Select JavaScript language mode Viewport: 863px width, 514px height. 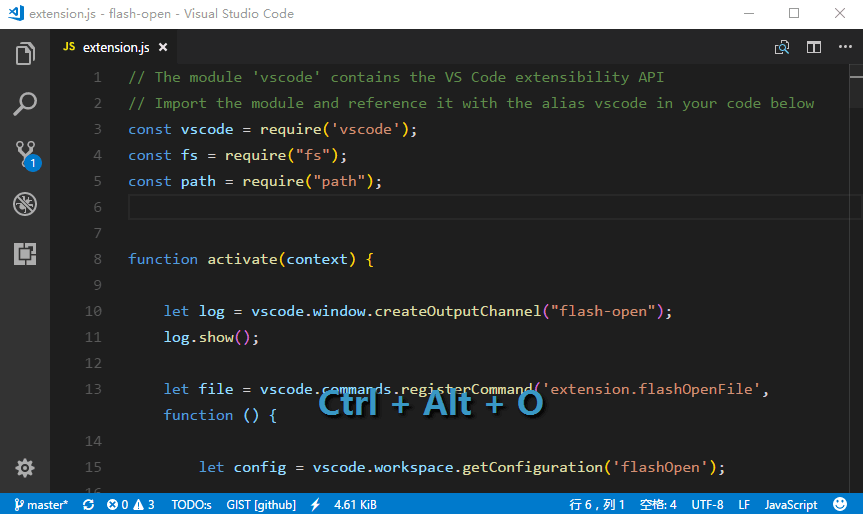click(x=791, y=505)
